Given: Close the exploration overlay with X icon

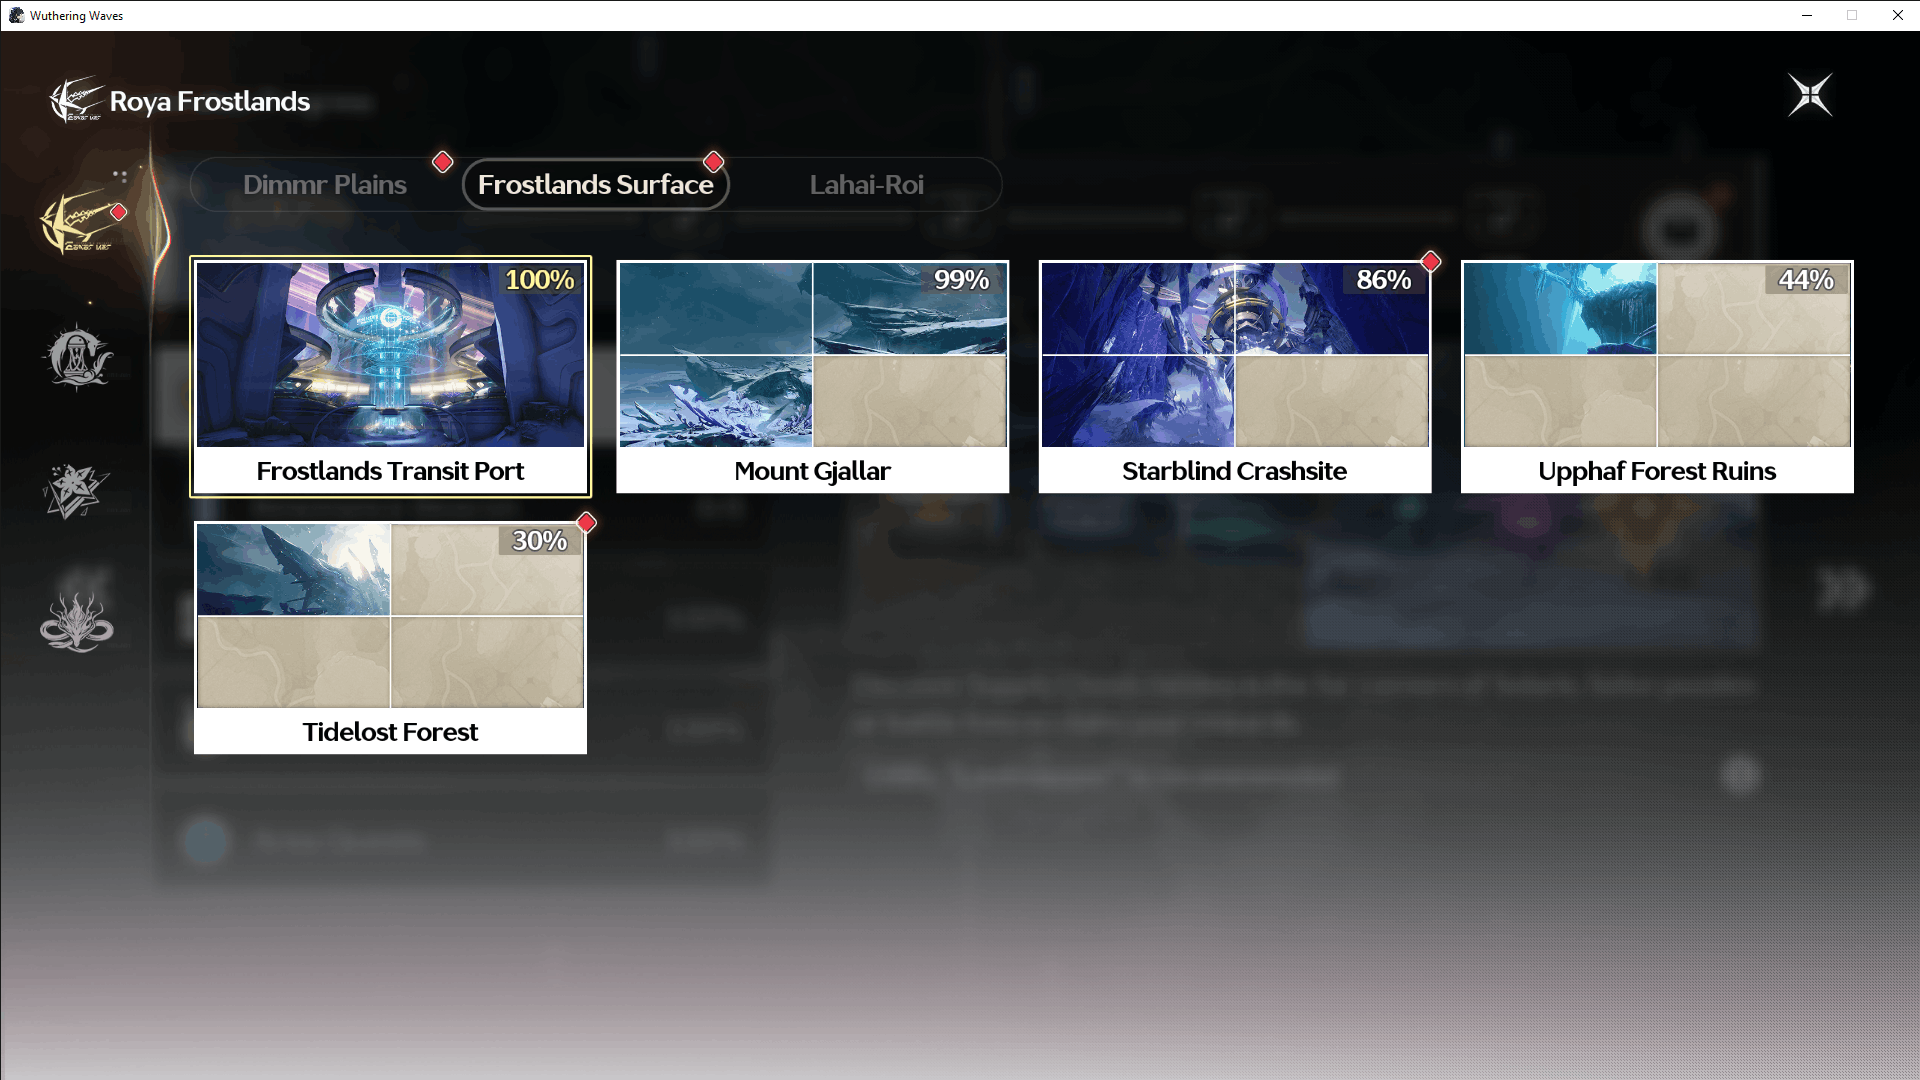Looking at the screenshot, I should pos(1810,96).
